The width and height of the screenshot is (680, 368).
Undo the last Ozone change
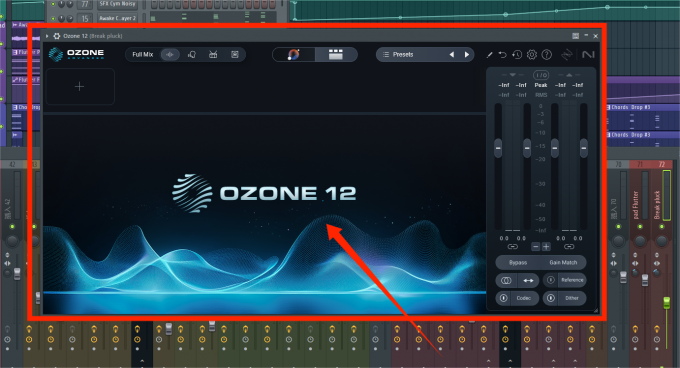pos(503,55)
